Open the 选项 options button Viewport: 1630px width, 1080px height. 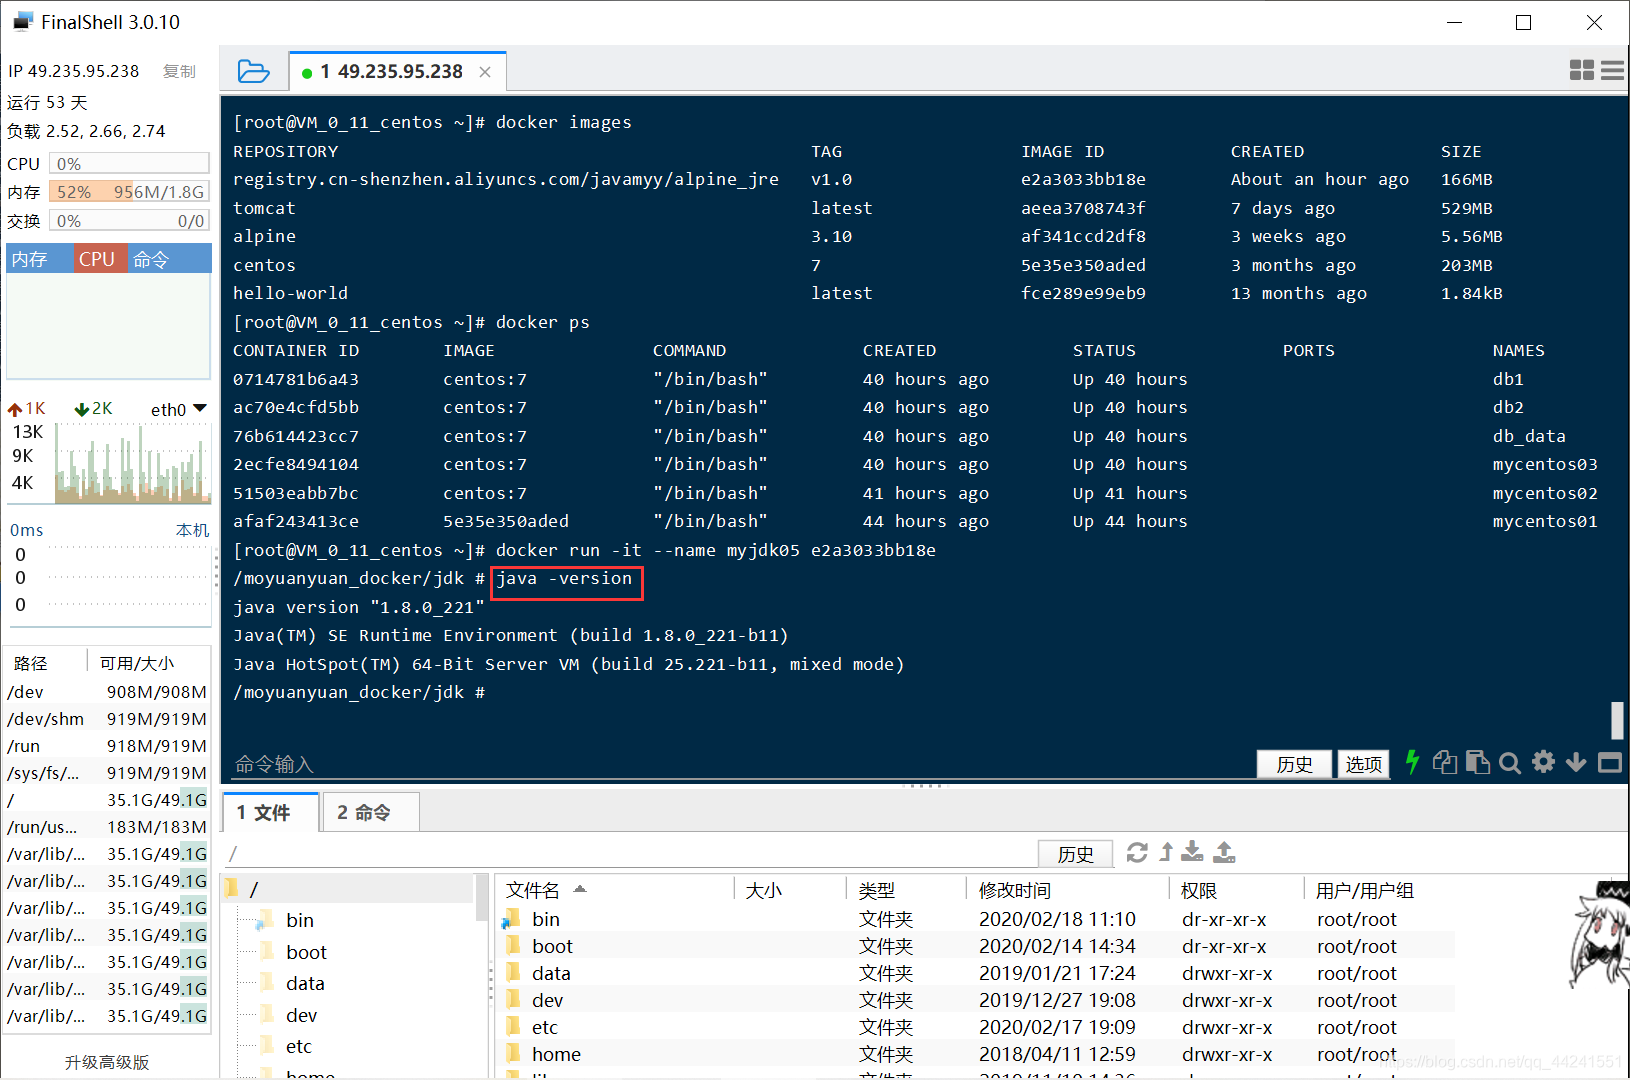[1363, 764]
